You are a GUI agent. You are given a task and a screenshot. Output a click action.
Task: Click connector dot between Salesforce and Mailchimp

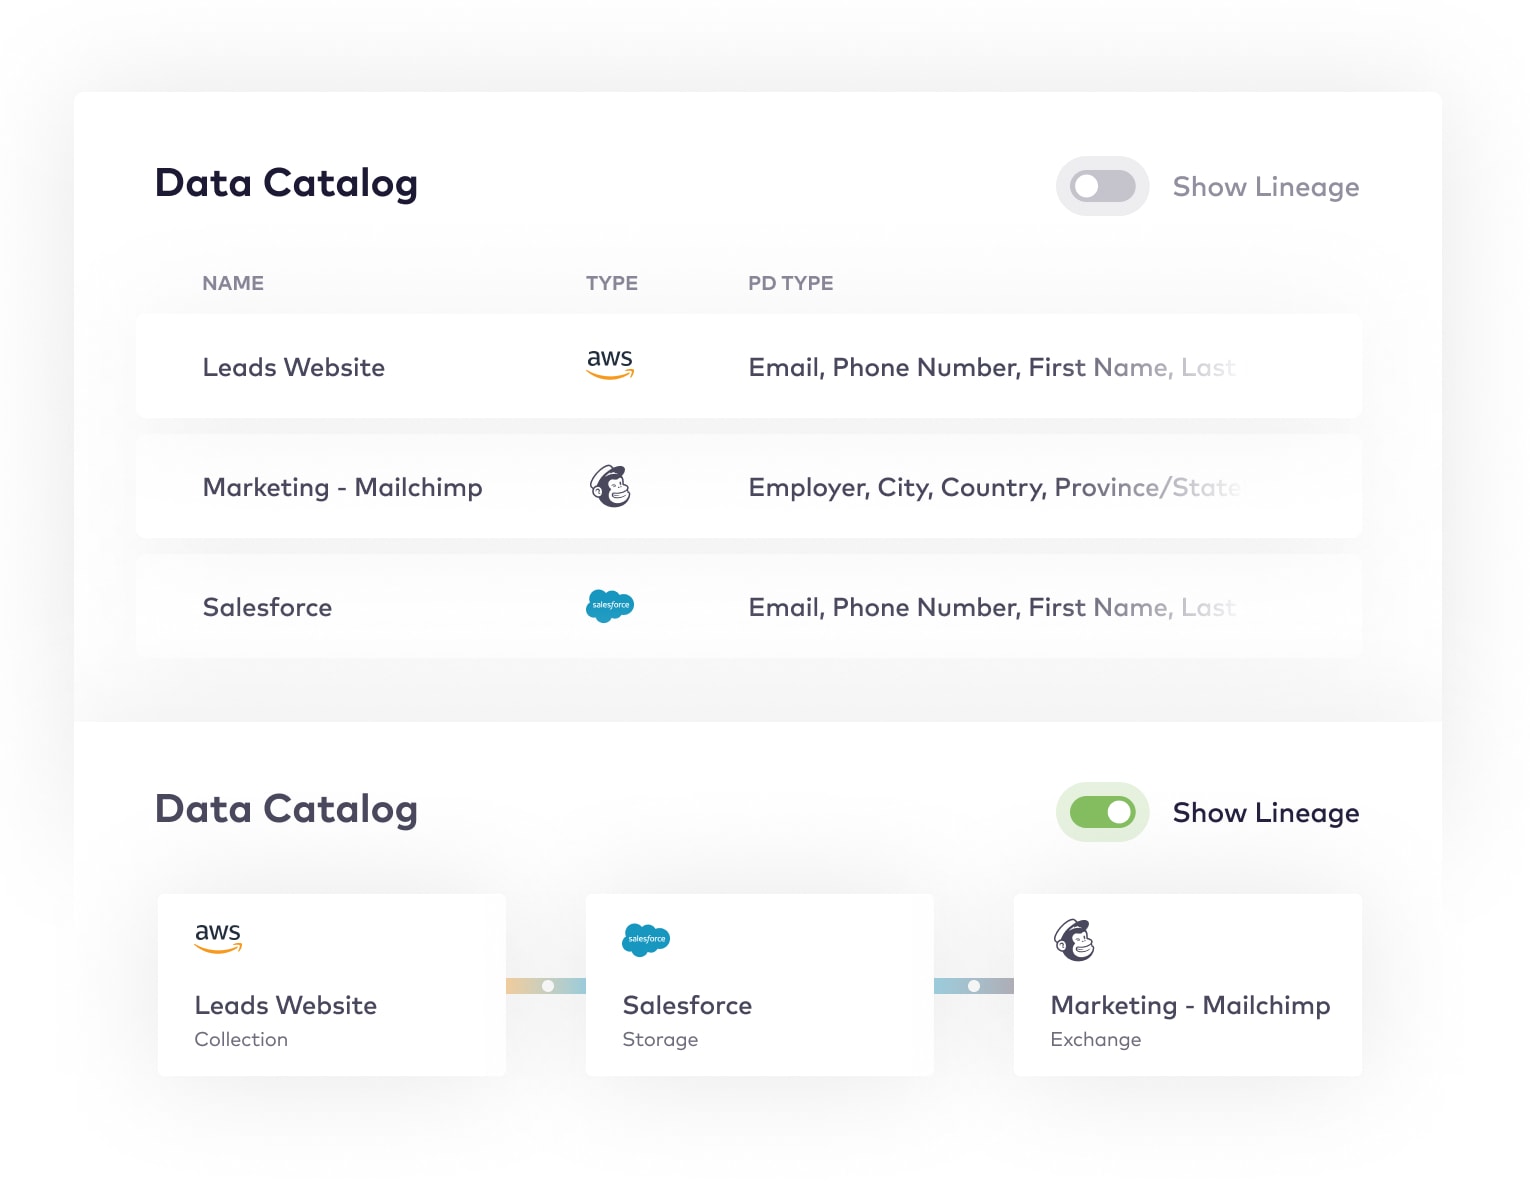[974, 986]
